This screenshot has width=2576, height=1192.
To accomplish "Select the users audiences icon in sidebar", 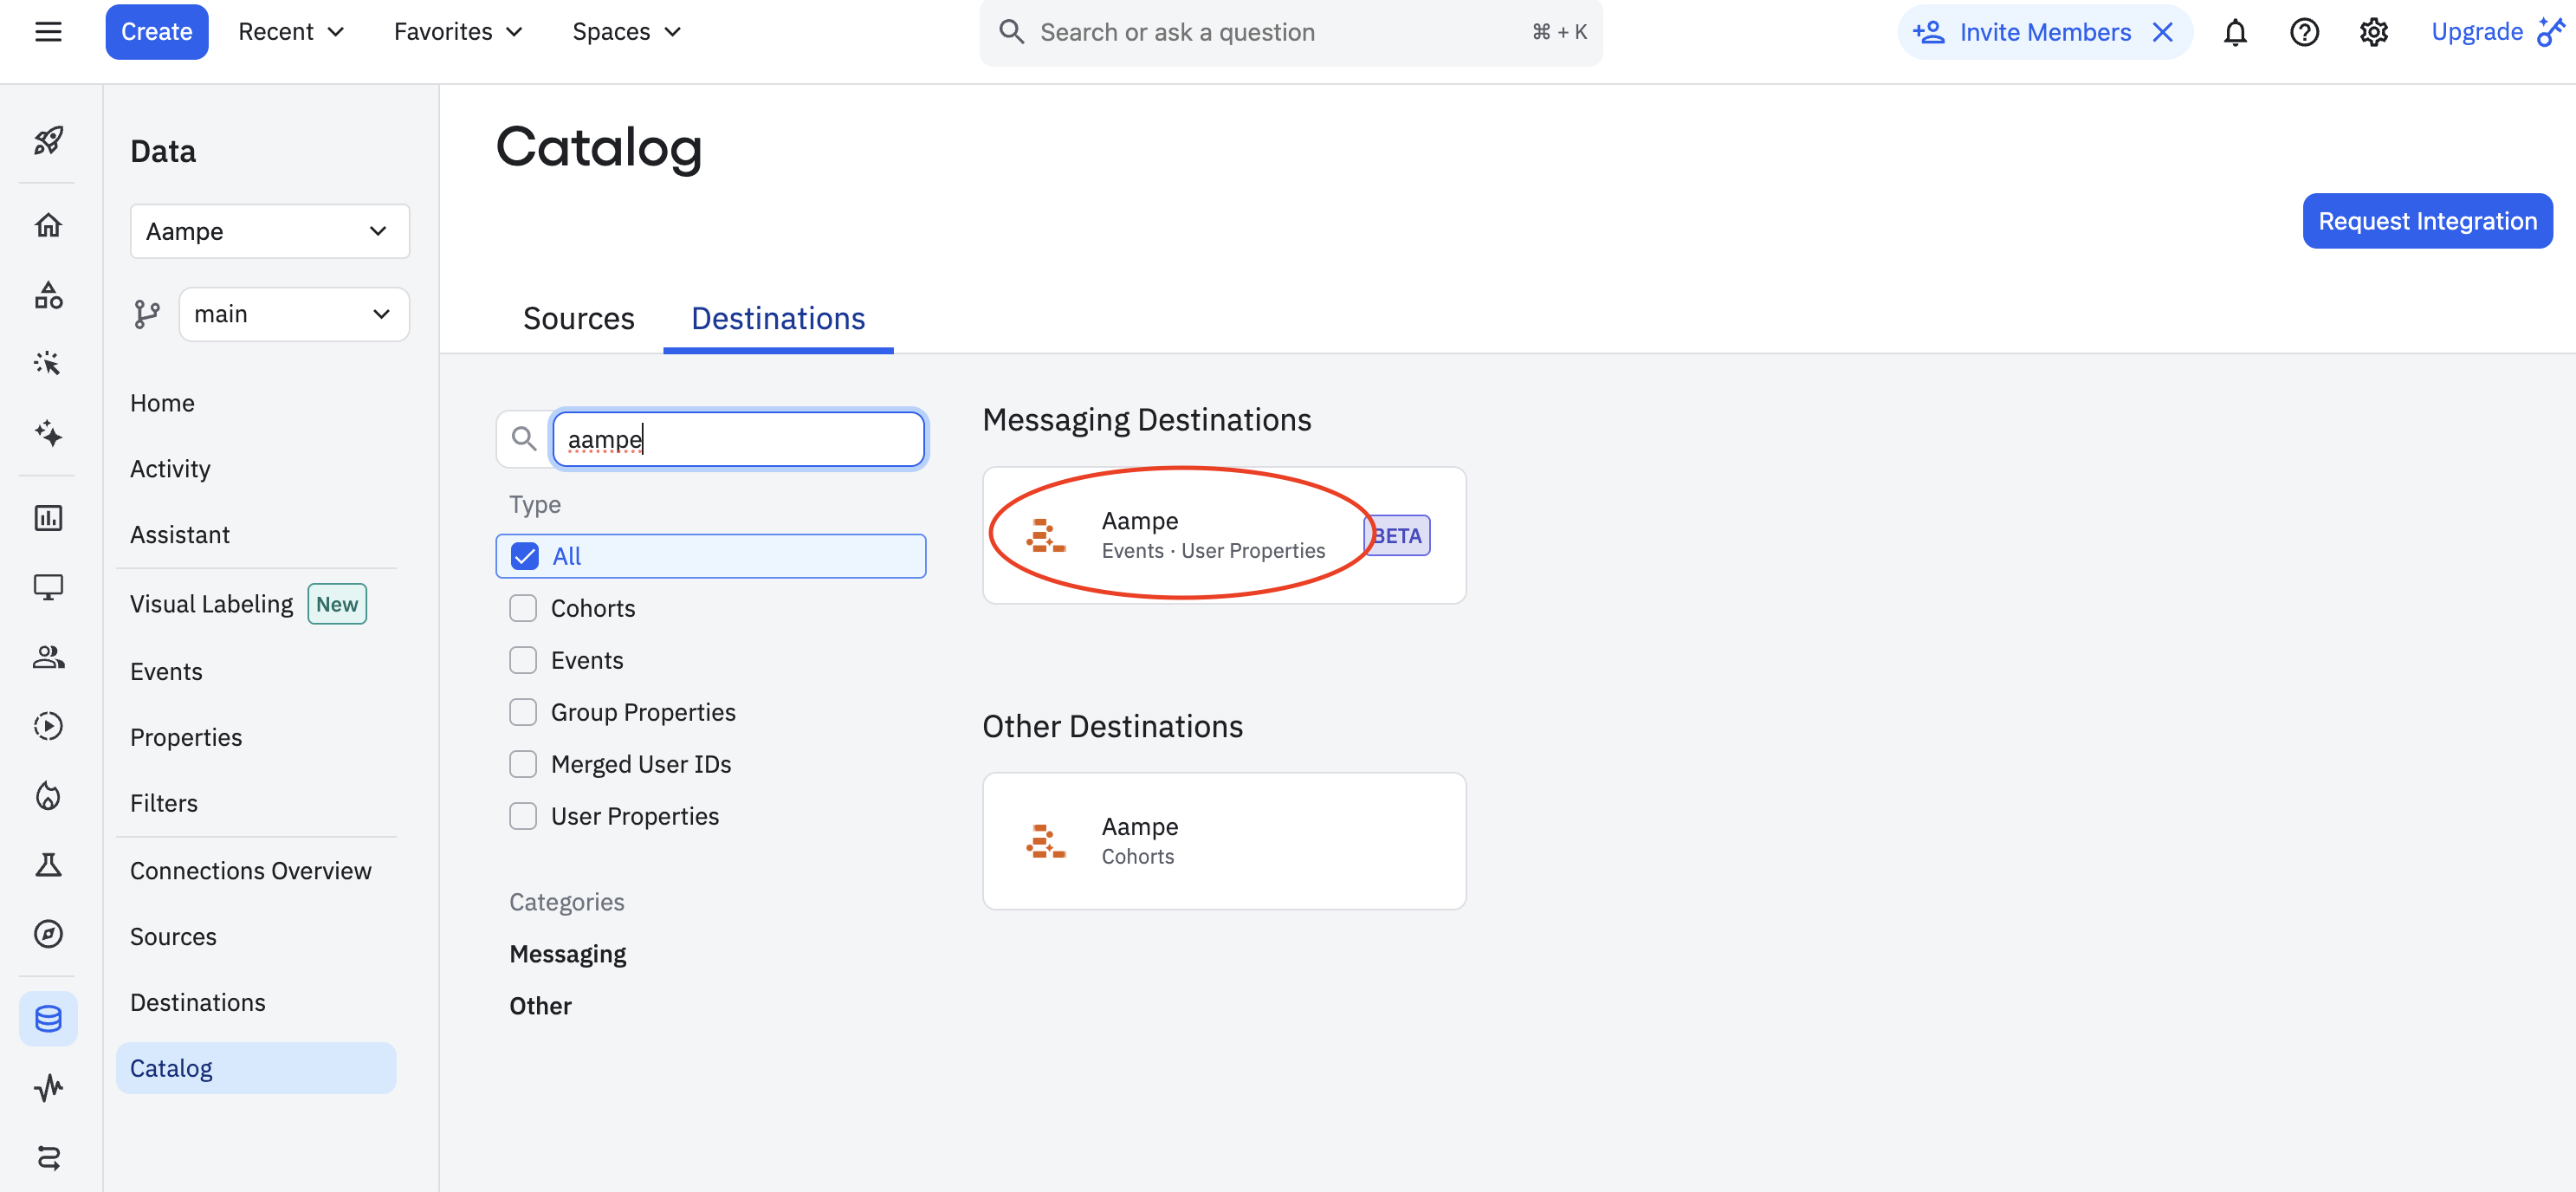I will click(48, 657).
